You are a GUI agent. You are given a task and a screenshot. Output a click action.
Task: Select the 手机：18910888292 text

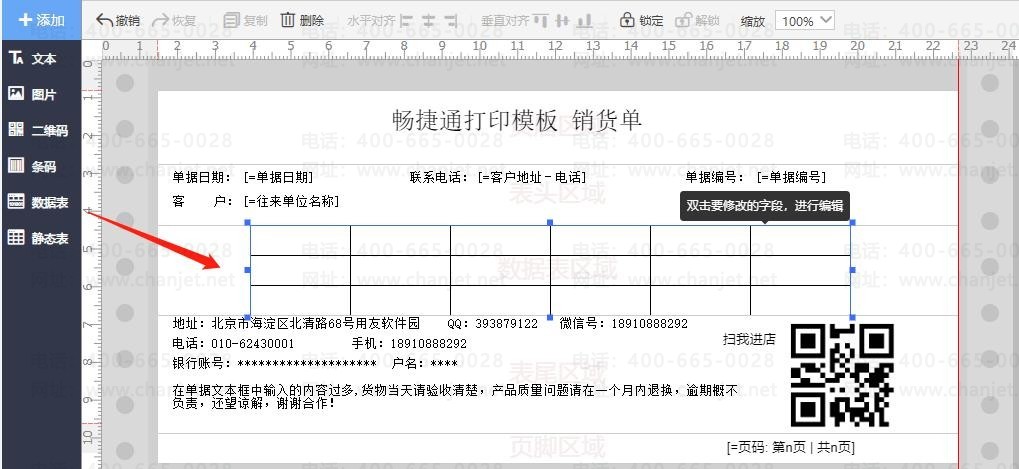(409, 344)
